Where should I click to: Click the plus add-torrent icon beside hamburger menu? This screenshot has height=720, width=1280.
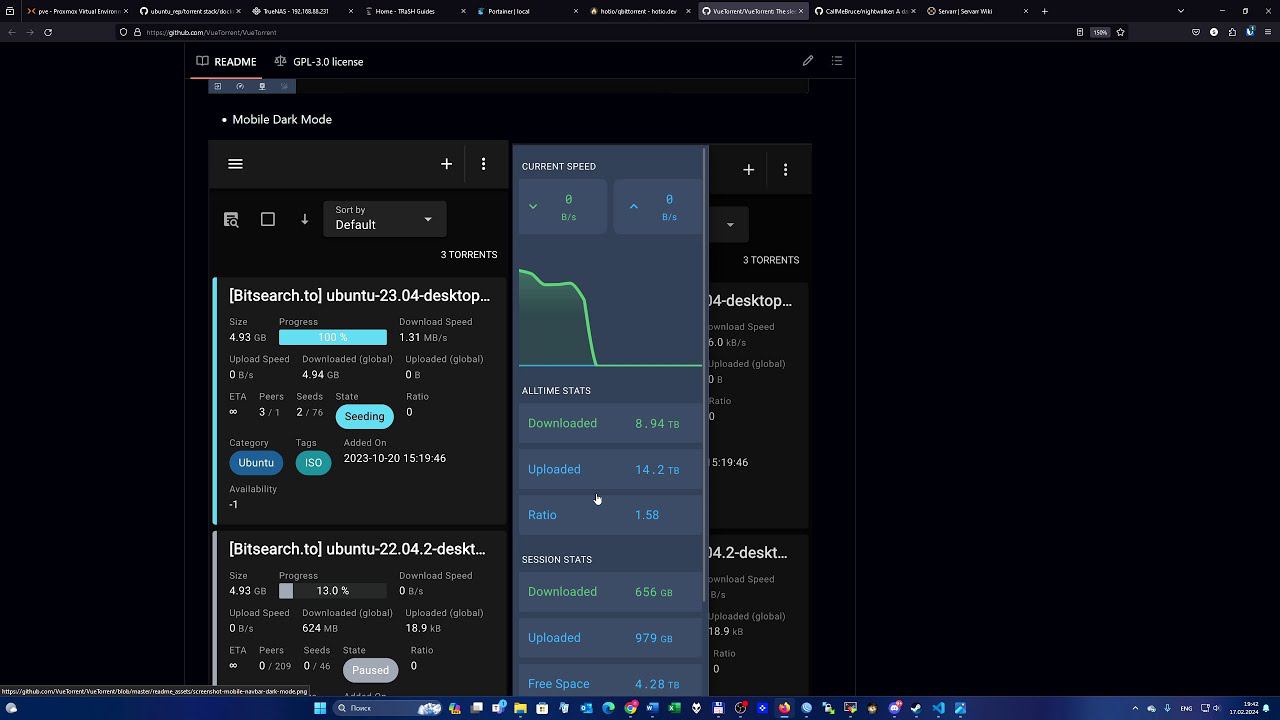tap(447, 164)
